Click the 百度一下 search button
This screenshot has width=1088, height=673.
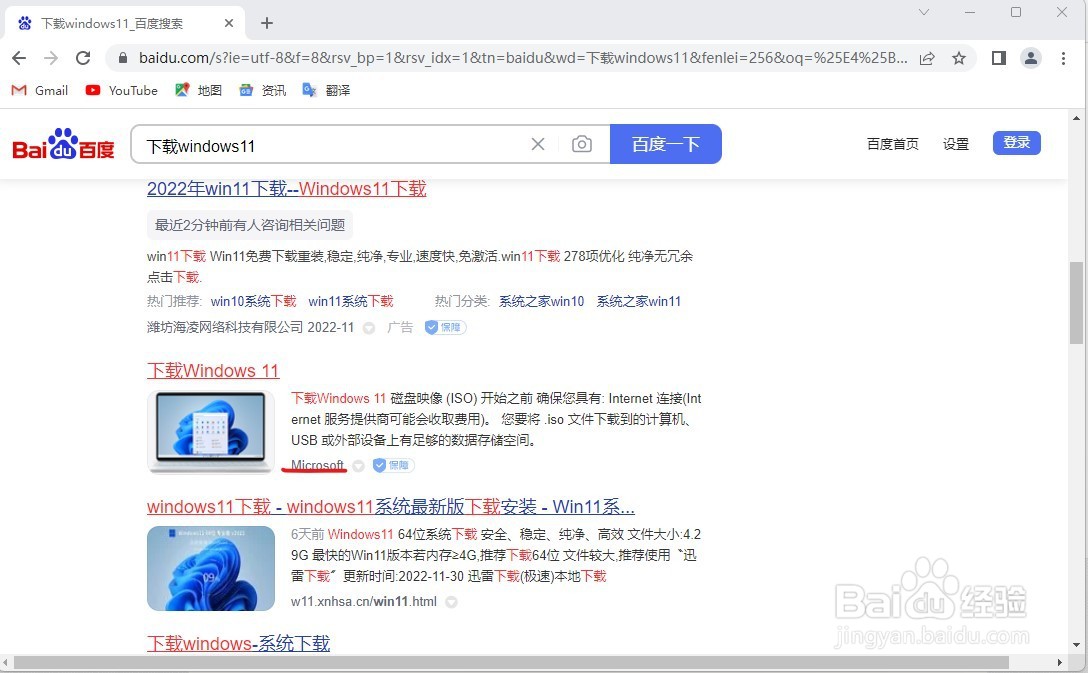pos(665,144)
